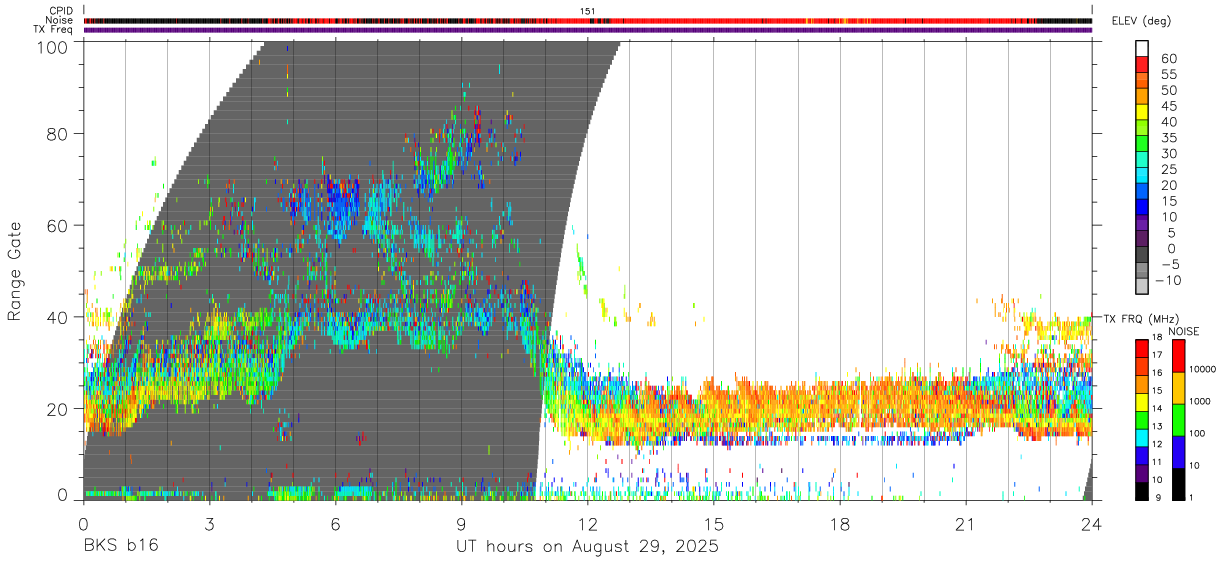Pick the white top segment of ELEV colorbar
This screenshot has width=1228, height=567.
(x=1142, y=48)
